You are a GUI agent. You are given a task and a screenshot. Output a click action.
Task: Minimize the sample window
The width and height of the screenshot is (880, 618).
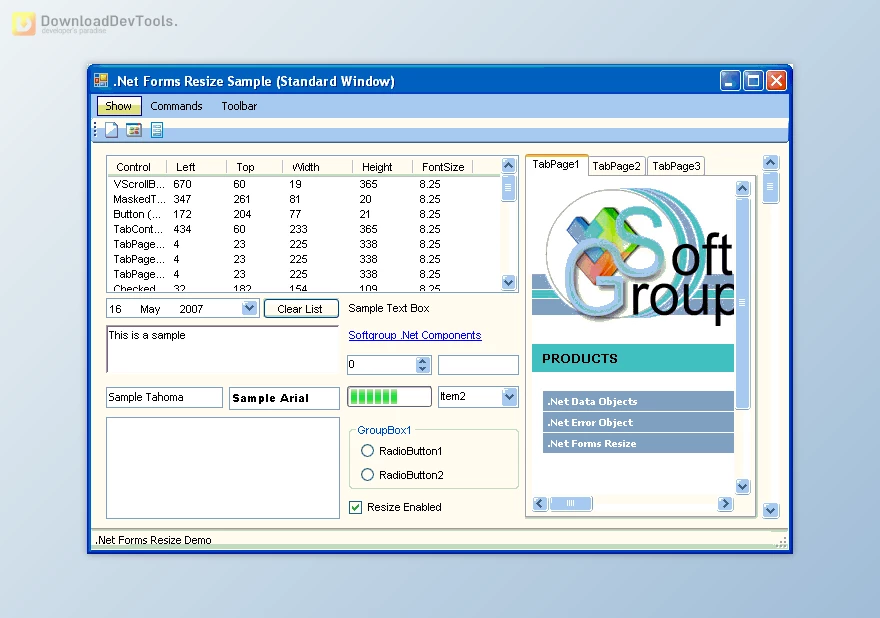(x=730, y=81)
